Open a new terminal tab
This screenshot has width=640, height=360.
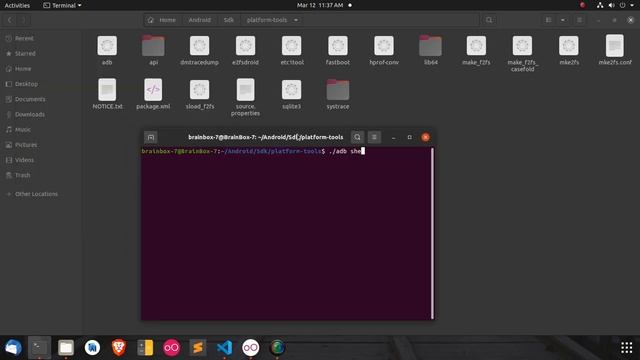click(151, 137)
